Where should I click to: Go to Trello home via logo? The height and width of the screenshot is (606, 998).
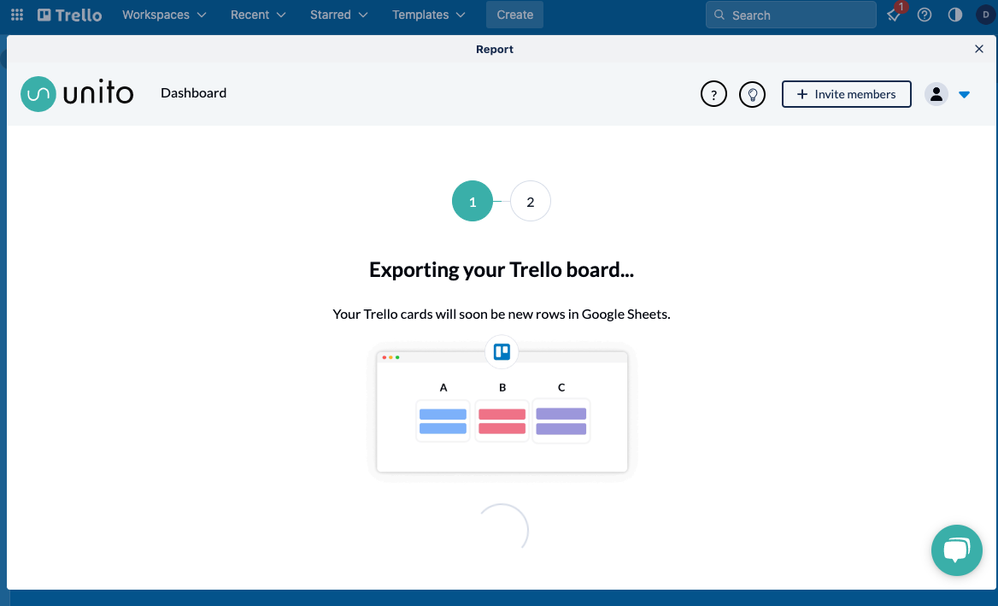[69, 15]
